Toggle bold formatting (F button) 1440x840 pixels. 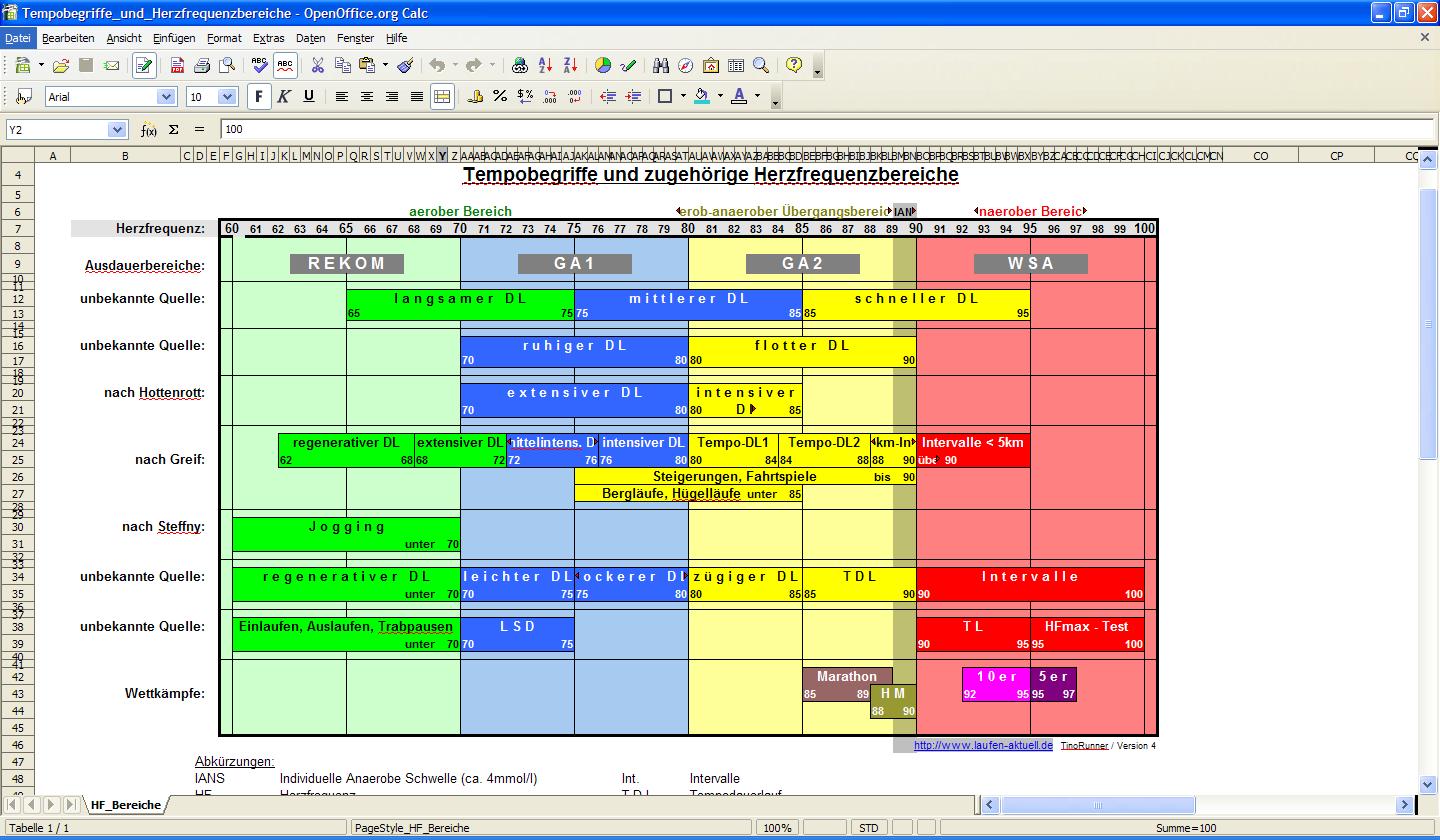[258, 97]
